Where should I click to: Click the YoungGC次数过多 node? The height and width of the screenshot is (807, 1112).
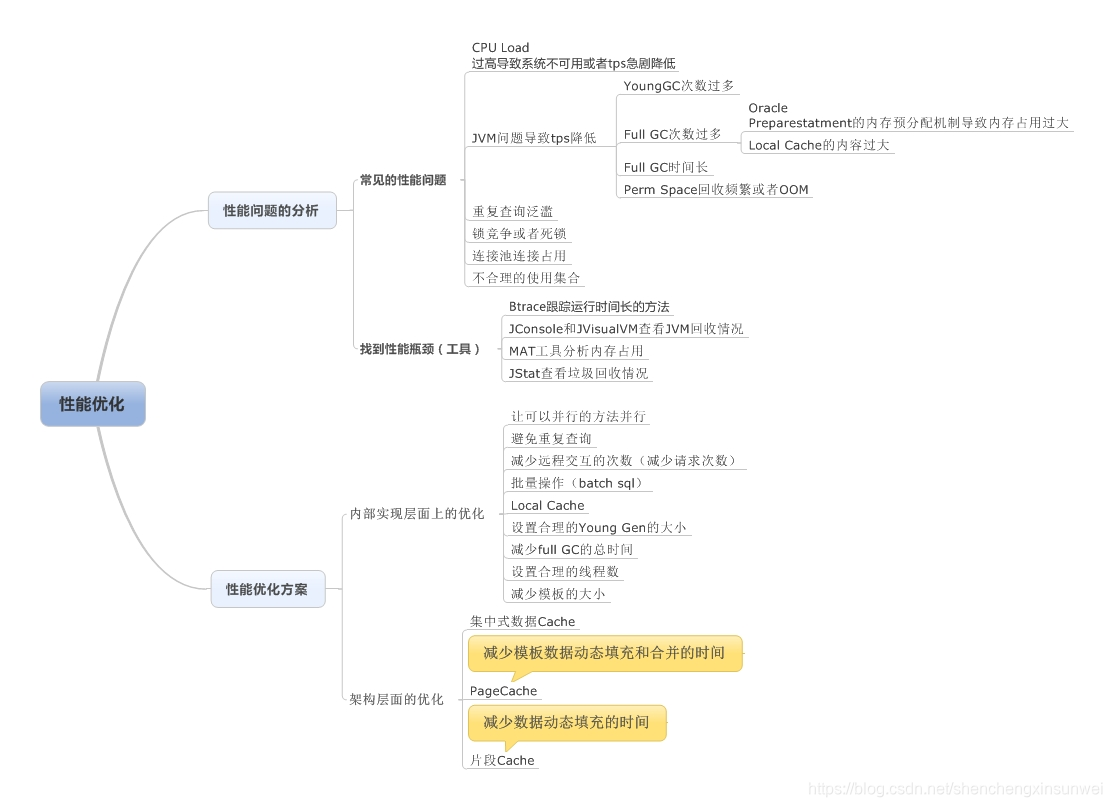point(678,86)
